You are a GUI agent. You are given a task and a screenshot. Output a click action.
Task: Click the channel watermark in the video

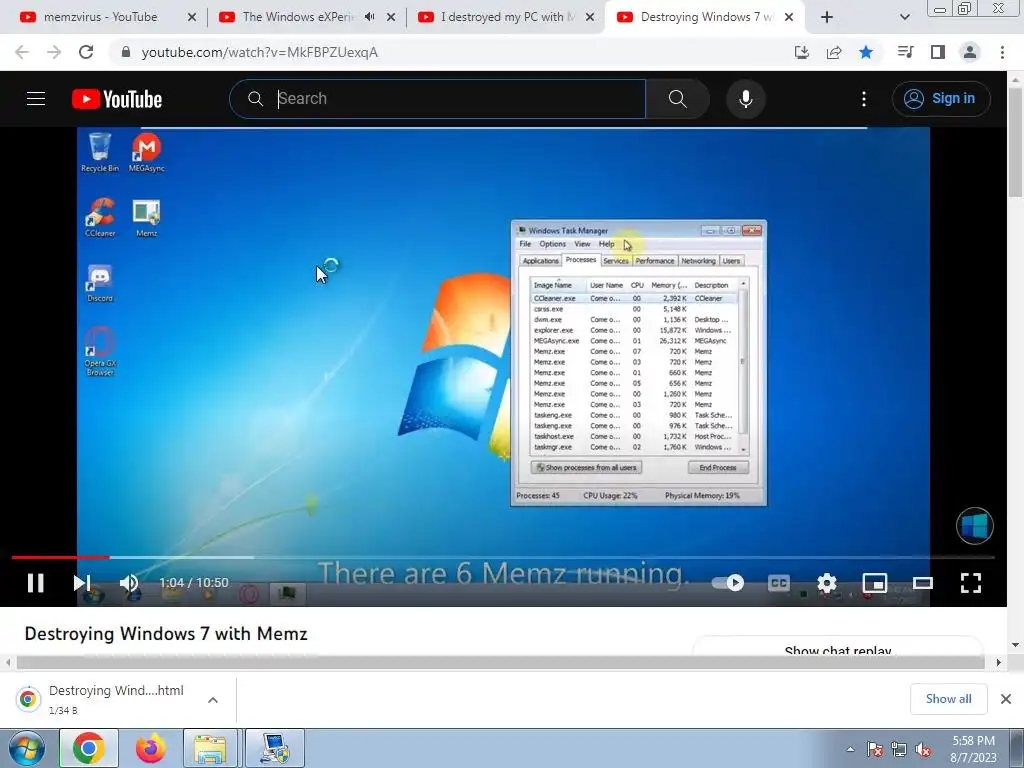(x=975, y=526)
